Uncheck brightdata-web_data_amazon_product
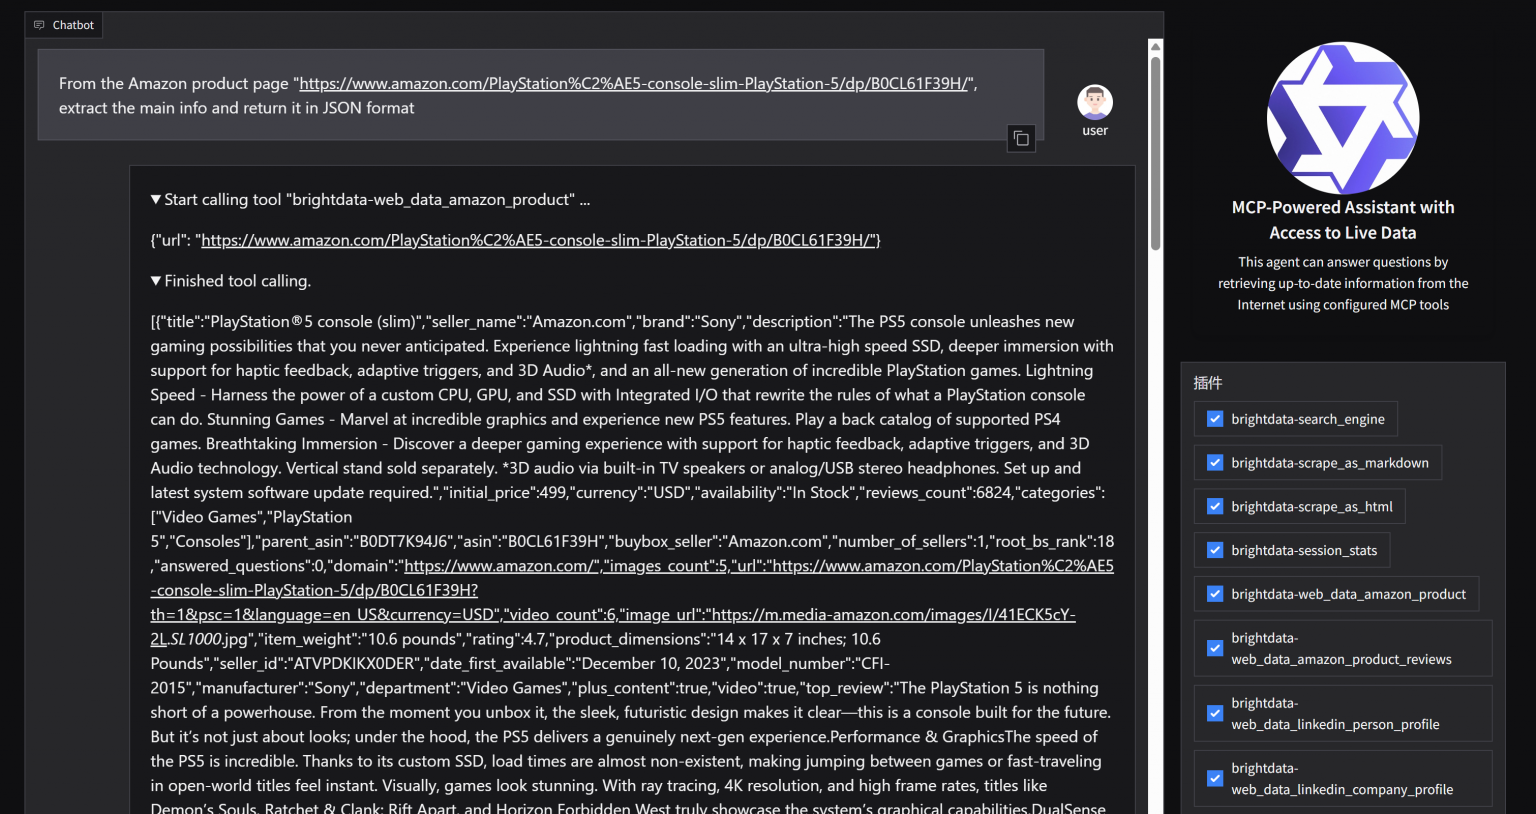The height and width of the screenshot is (814, 1536). pos(1215,593)
